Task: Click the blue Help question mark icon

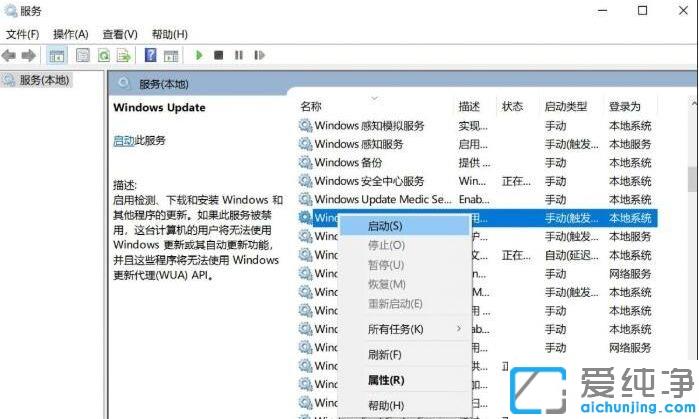Action: [151, 55]
